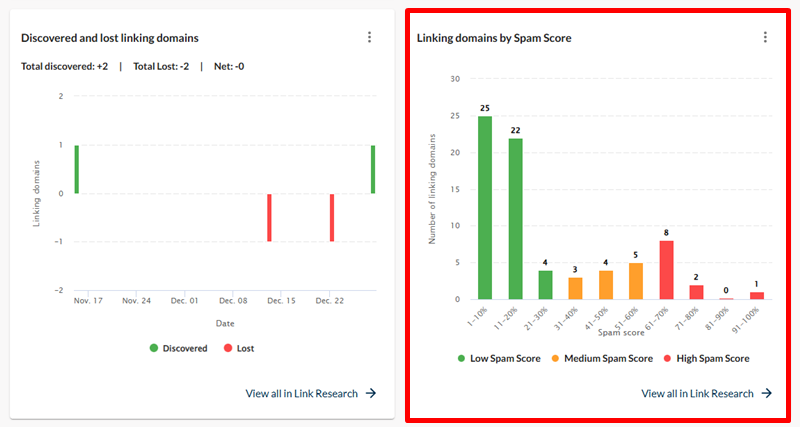Select the 1–10% spam score bar
The width and height of the screenshot is (800, 427).
pyautogui.click(x=485, y=208)
